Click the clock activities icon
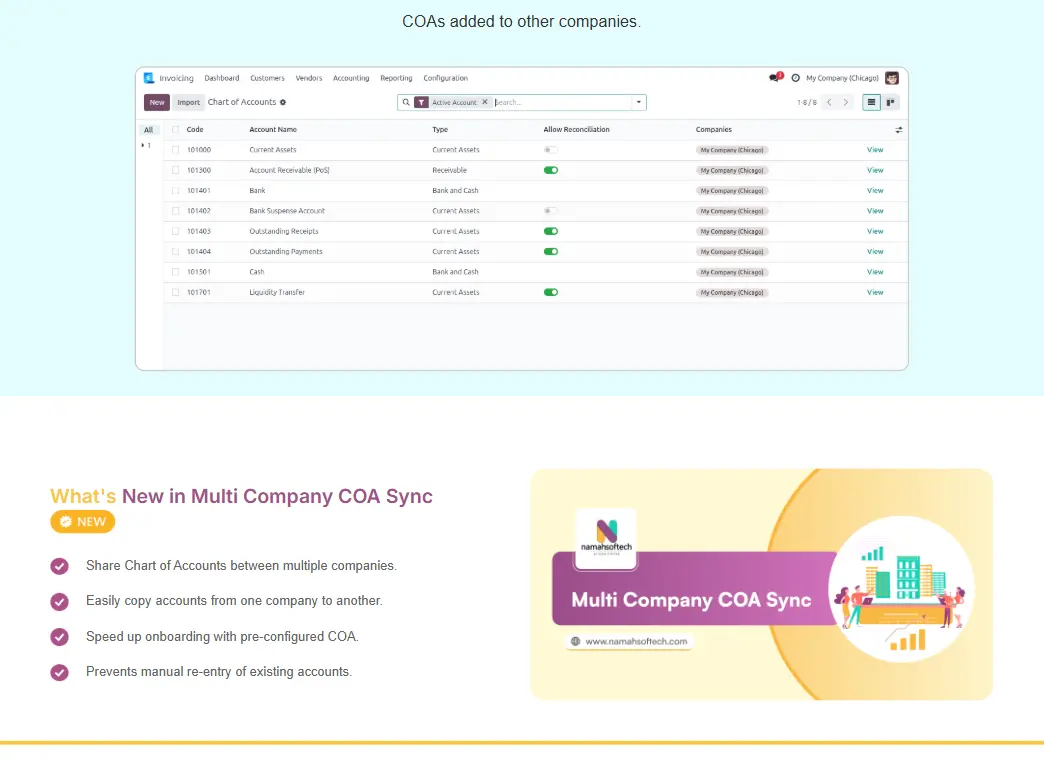1044x761 pixels. [x=795, y=78]
